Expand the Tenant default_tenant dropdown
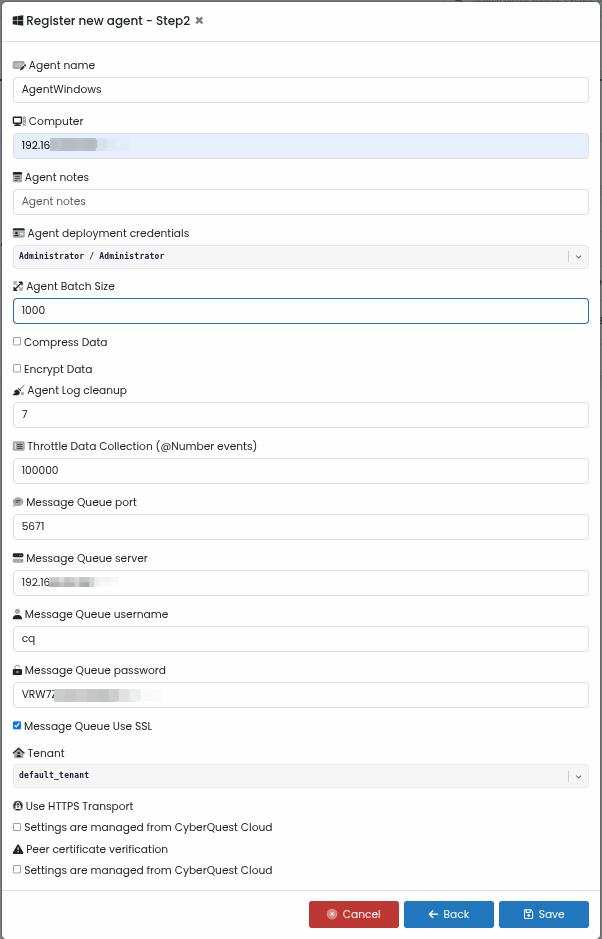 tap(301, 776)
